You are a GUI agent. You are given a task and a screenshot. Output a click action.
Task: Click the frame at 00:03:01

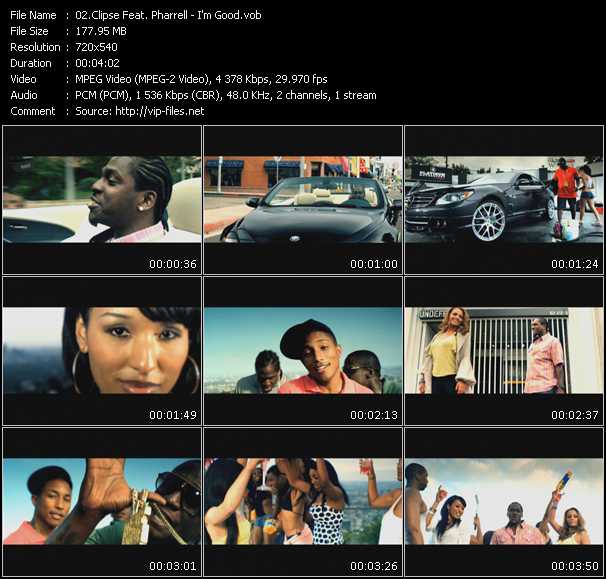[102, 502]
